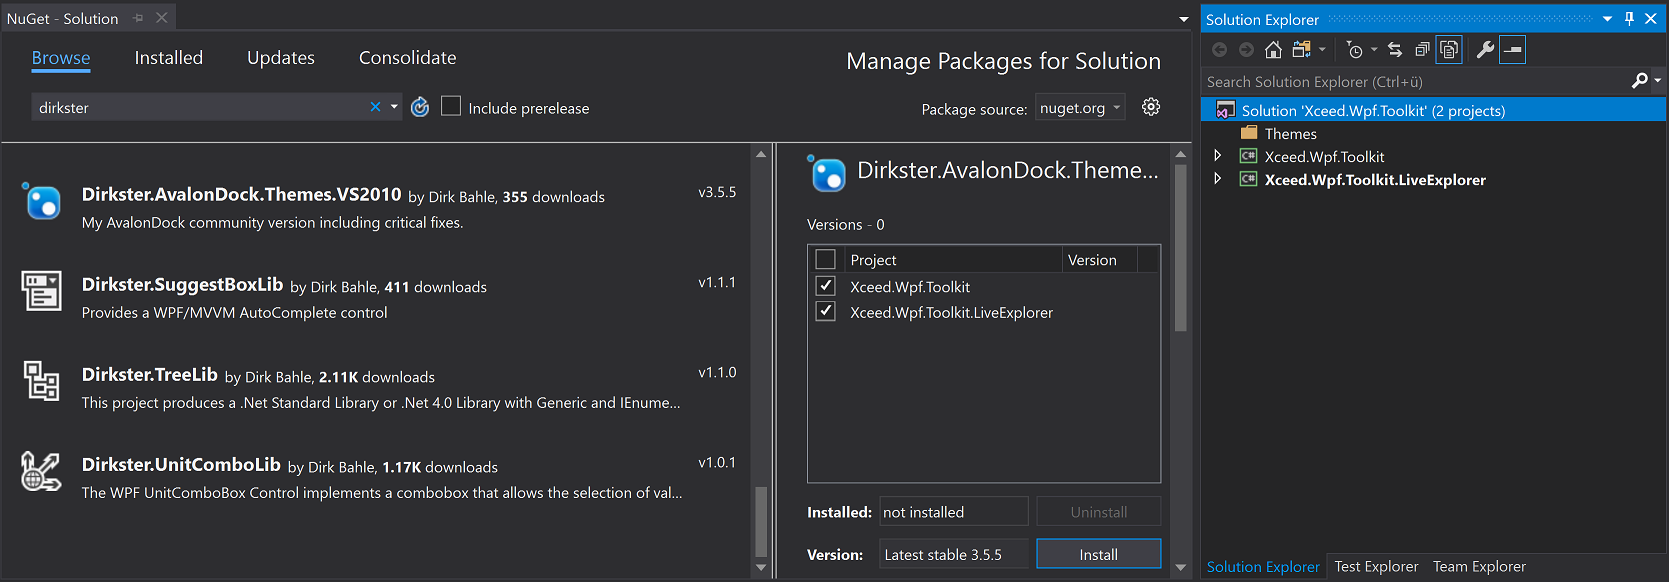The width and height of the screenshot is (1669, 582).
Task: Expand the Xceed.Wpf.Toolkit.LiveExplorer project node
Action: click(1217, 178)
